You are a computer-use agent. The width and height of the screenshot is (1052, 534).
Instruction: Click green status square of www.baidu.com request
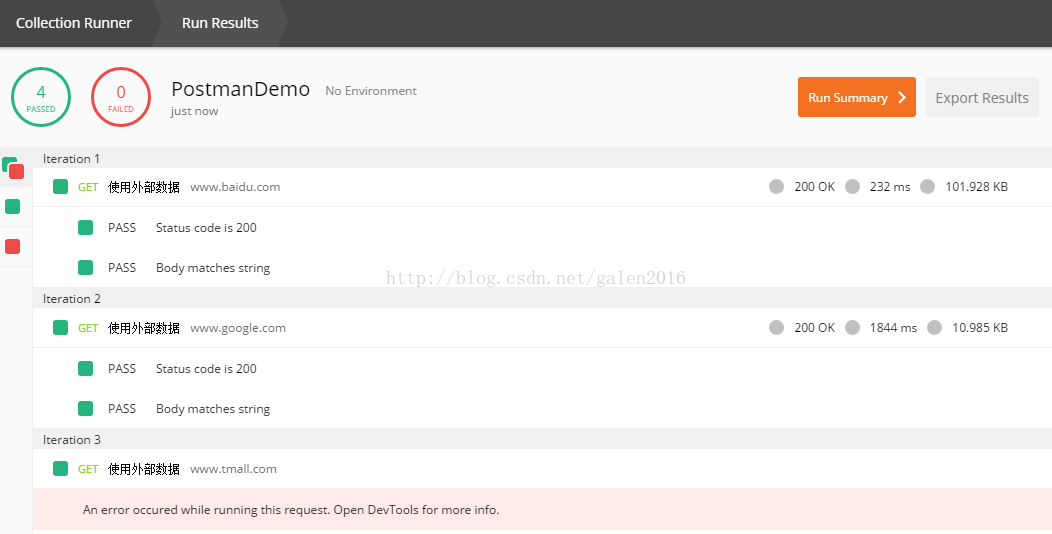(x=60, y=186)
